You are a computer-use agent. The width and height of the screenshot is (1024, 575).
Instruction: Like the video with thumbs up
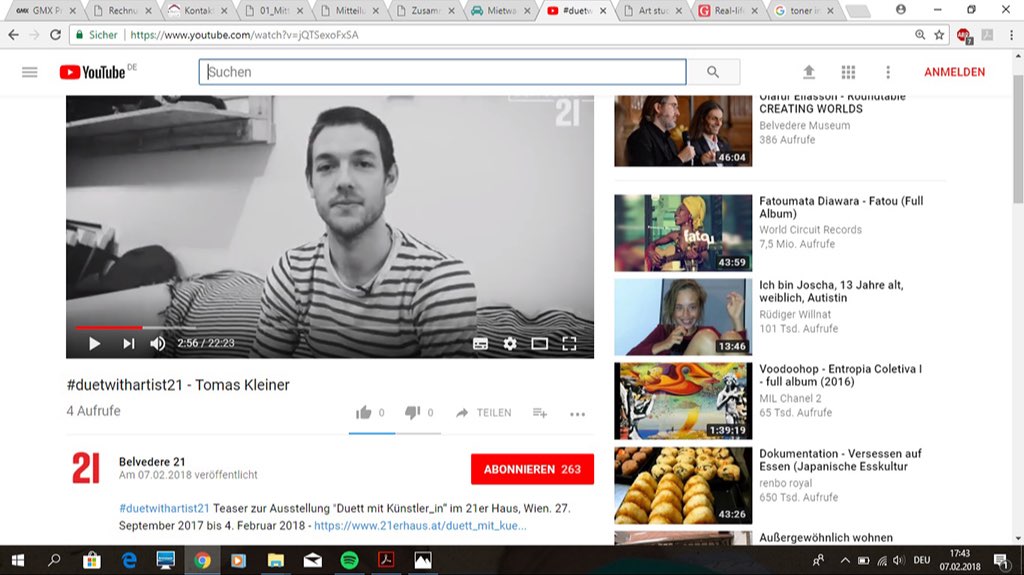coord(364,412)
